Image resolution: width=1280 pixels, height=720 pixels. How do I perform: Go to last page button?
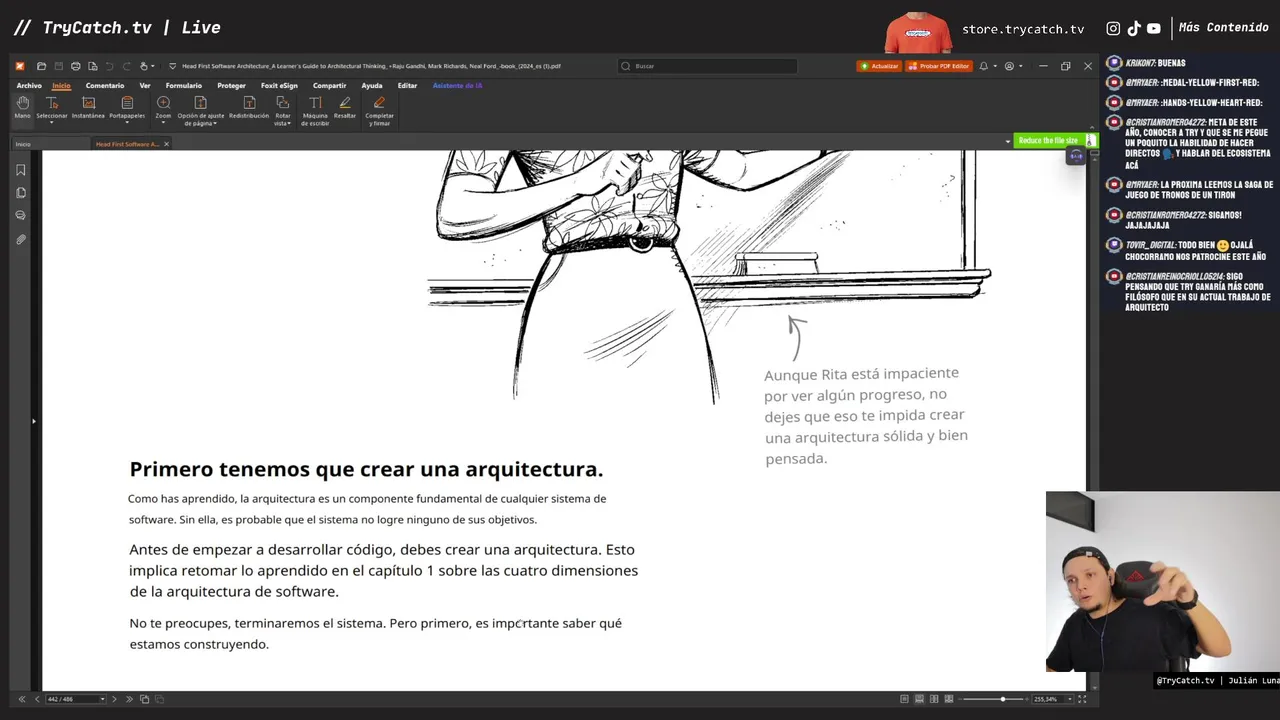(x=129, y=699)
